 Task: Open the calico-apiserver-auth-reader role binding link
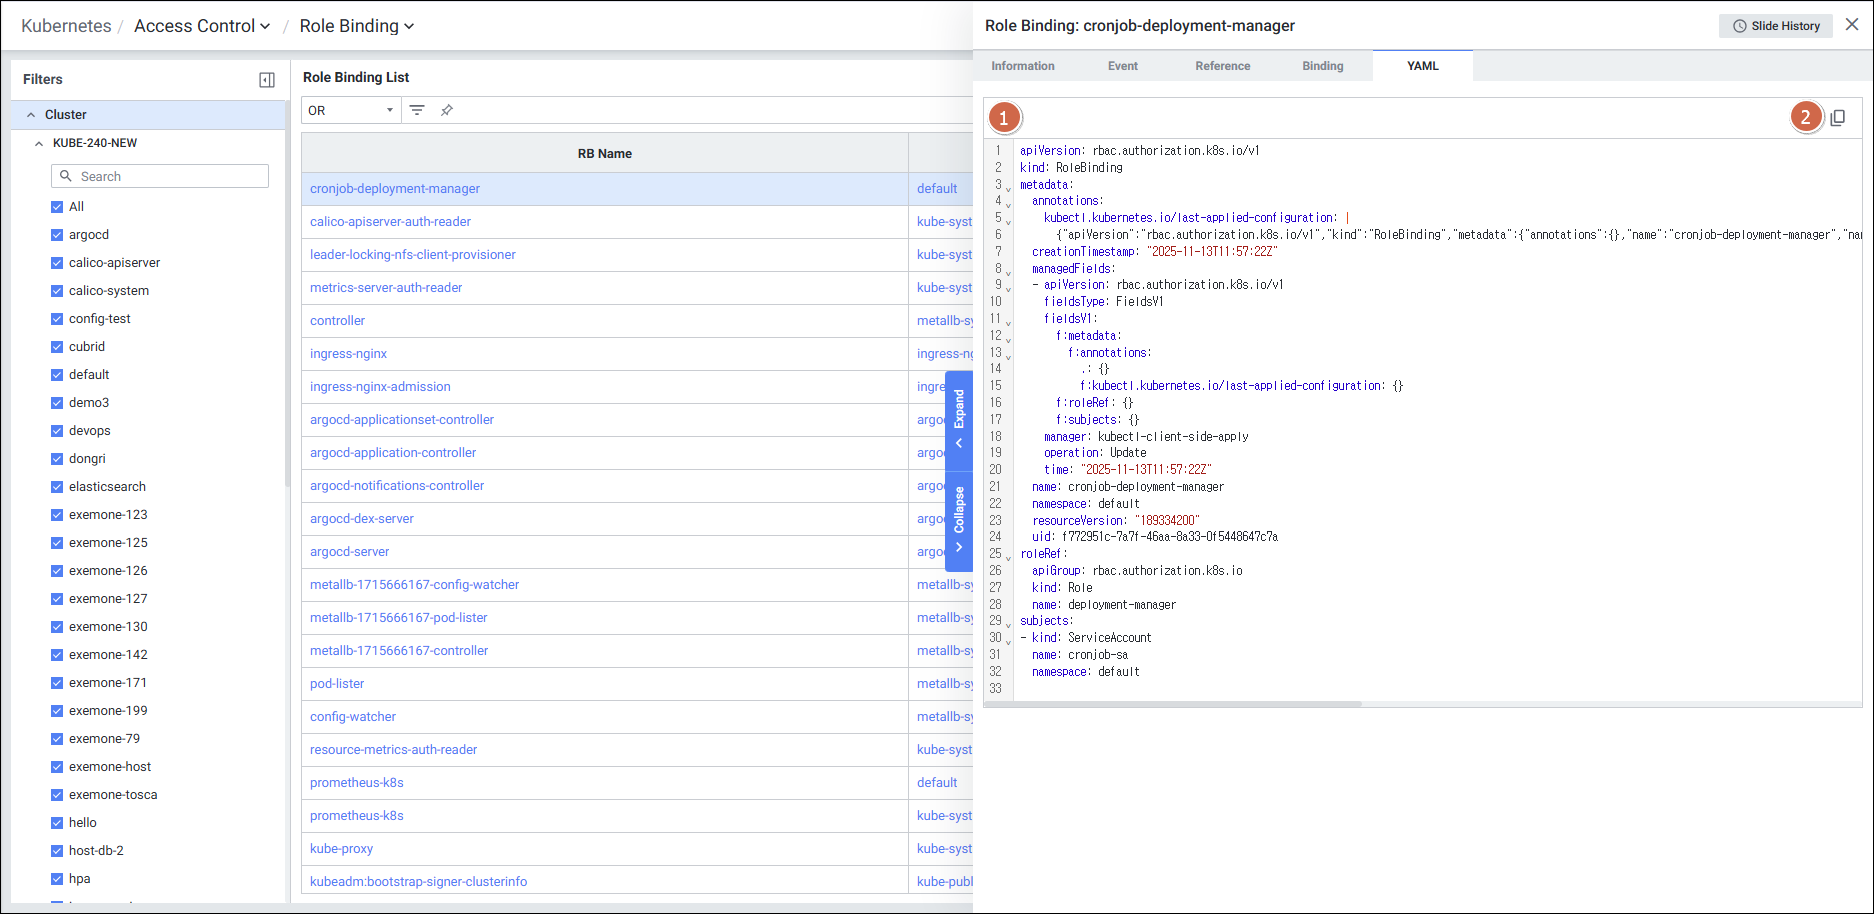(x=390, y=222)
